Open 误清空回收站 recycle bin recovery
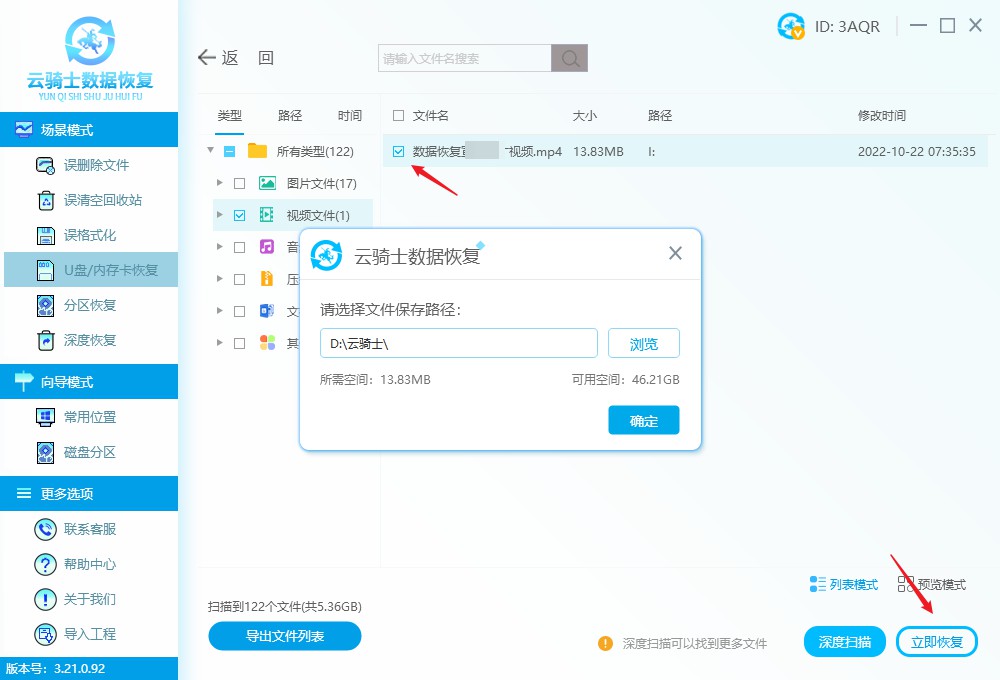The height and width of the screenshot is (680, 1000). coord(46,201)
